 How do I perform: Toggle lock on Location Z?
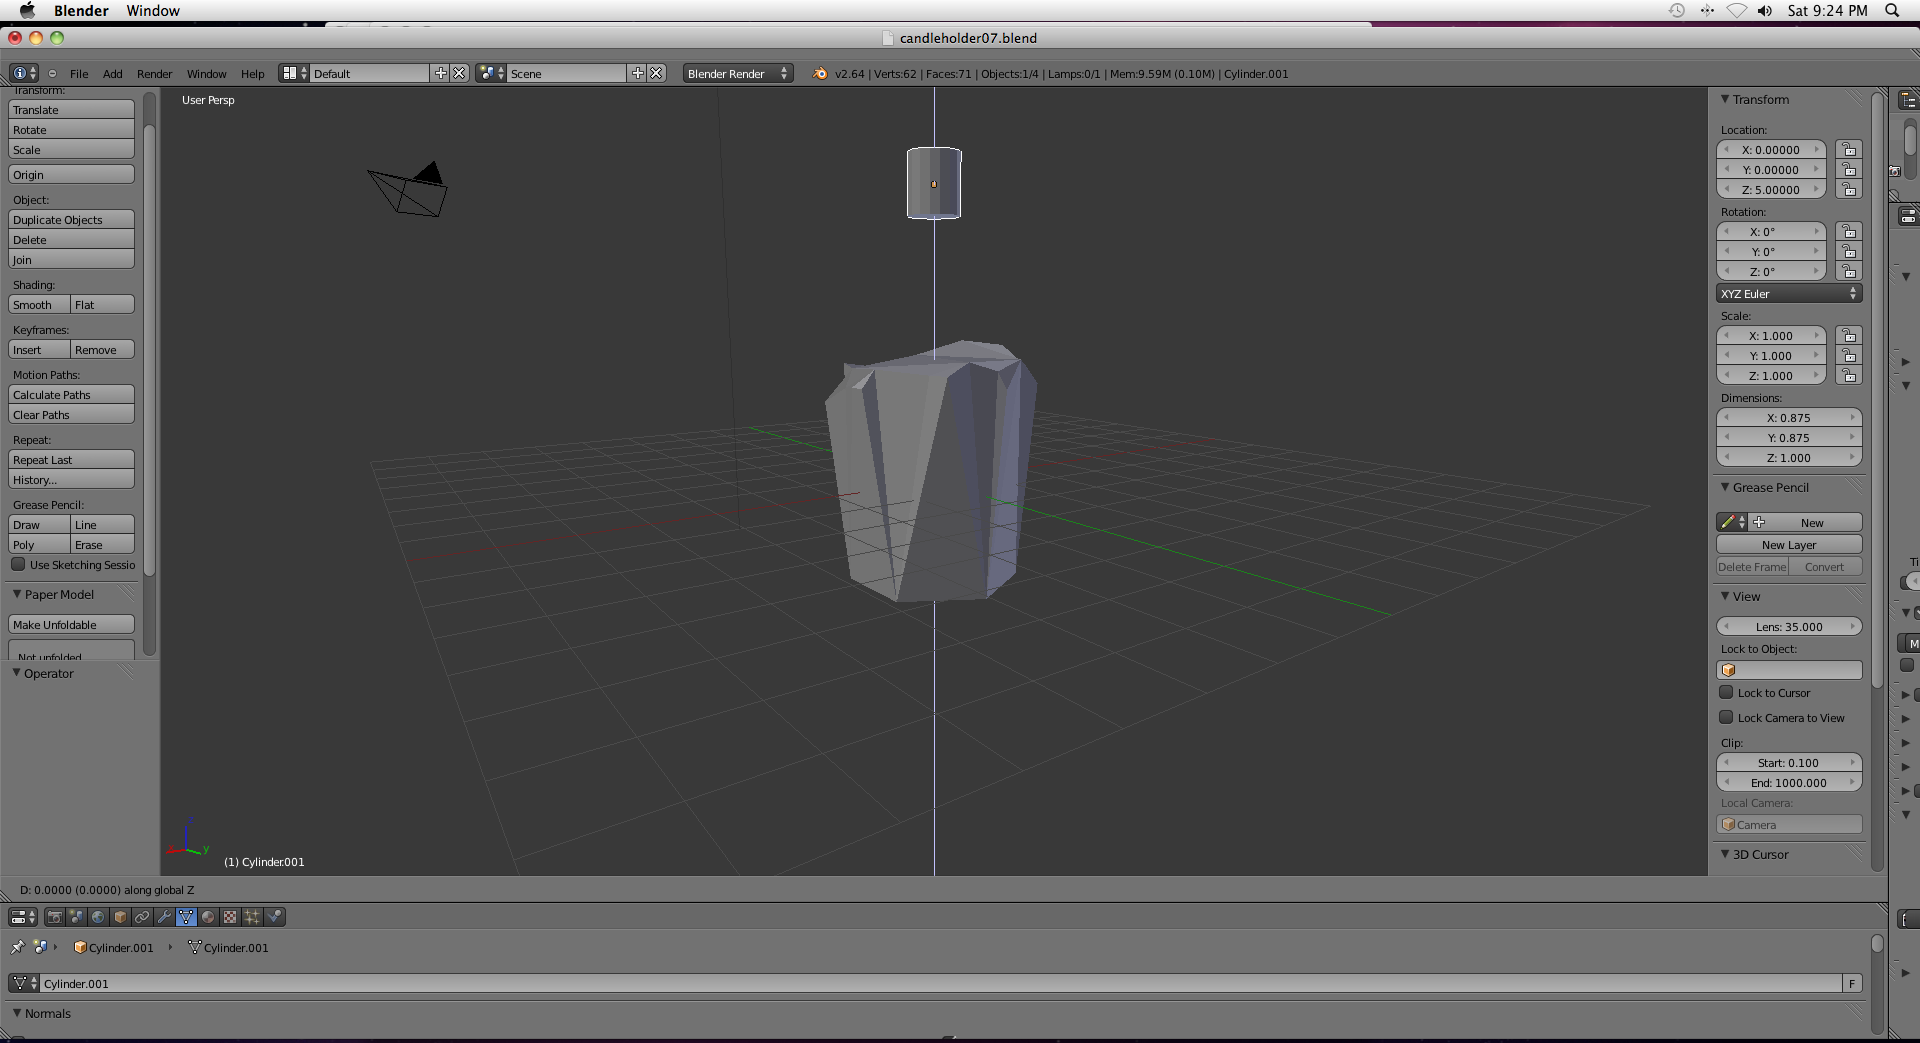[x=1849, y=190]
